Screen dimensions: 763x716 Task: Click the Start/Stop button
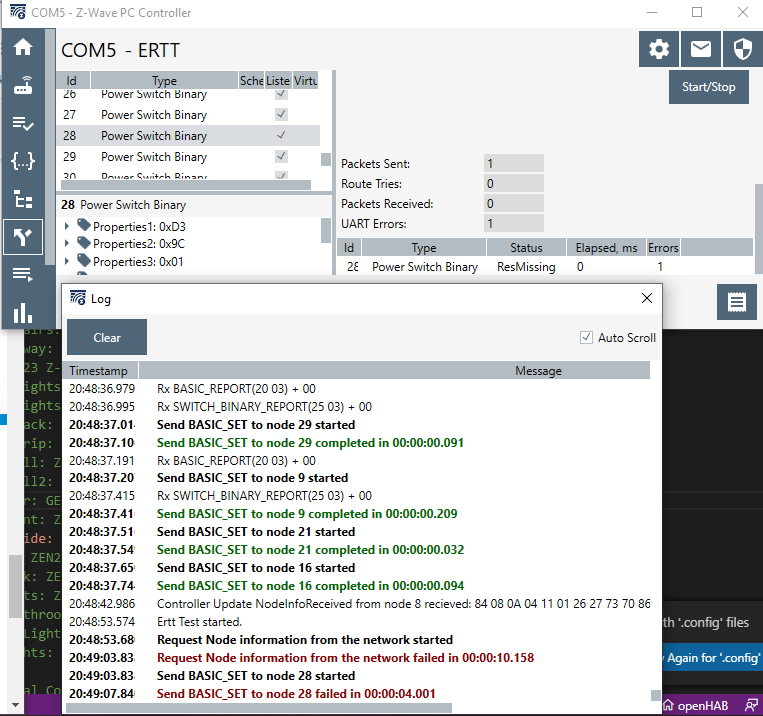pyautogui.click(x=708, y=87)
